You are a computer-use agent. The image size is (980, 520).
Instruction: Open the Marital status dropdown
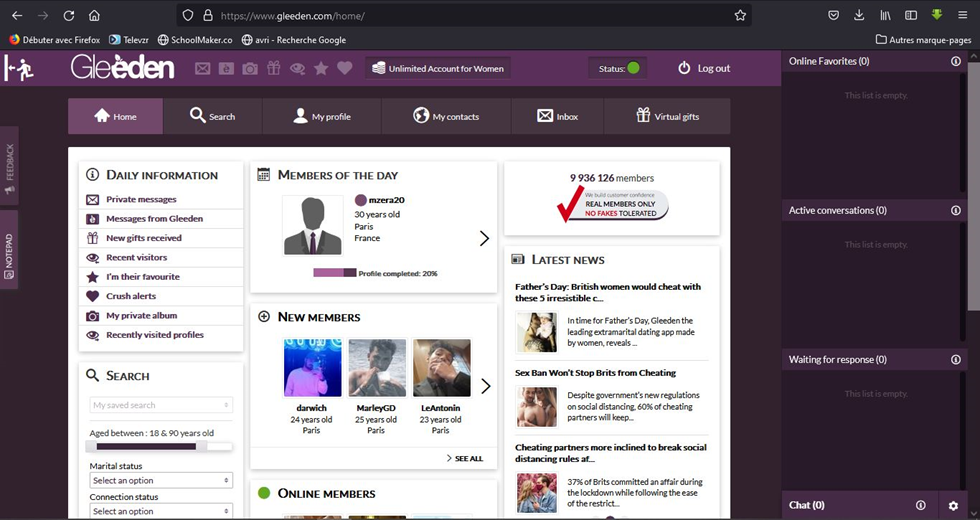click(x=161, y=480)
